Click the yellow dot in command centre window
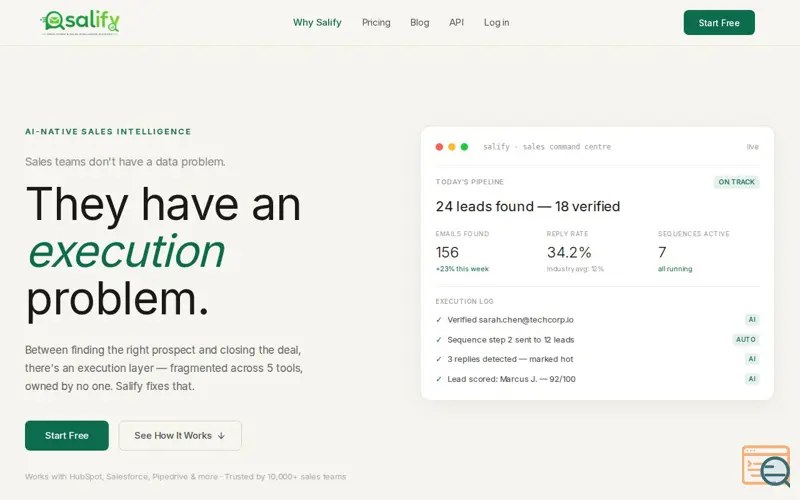This screenshot has width=800, height=500. click(x=452, y=147)
